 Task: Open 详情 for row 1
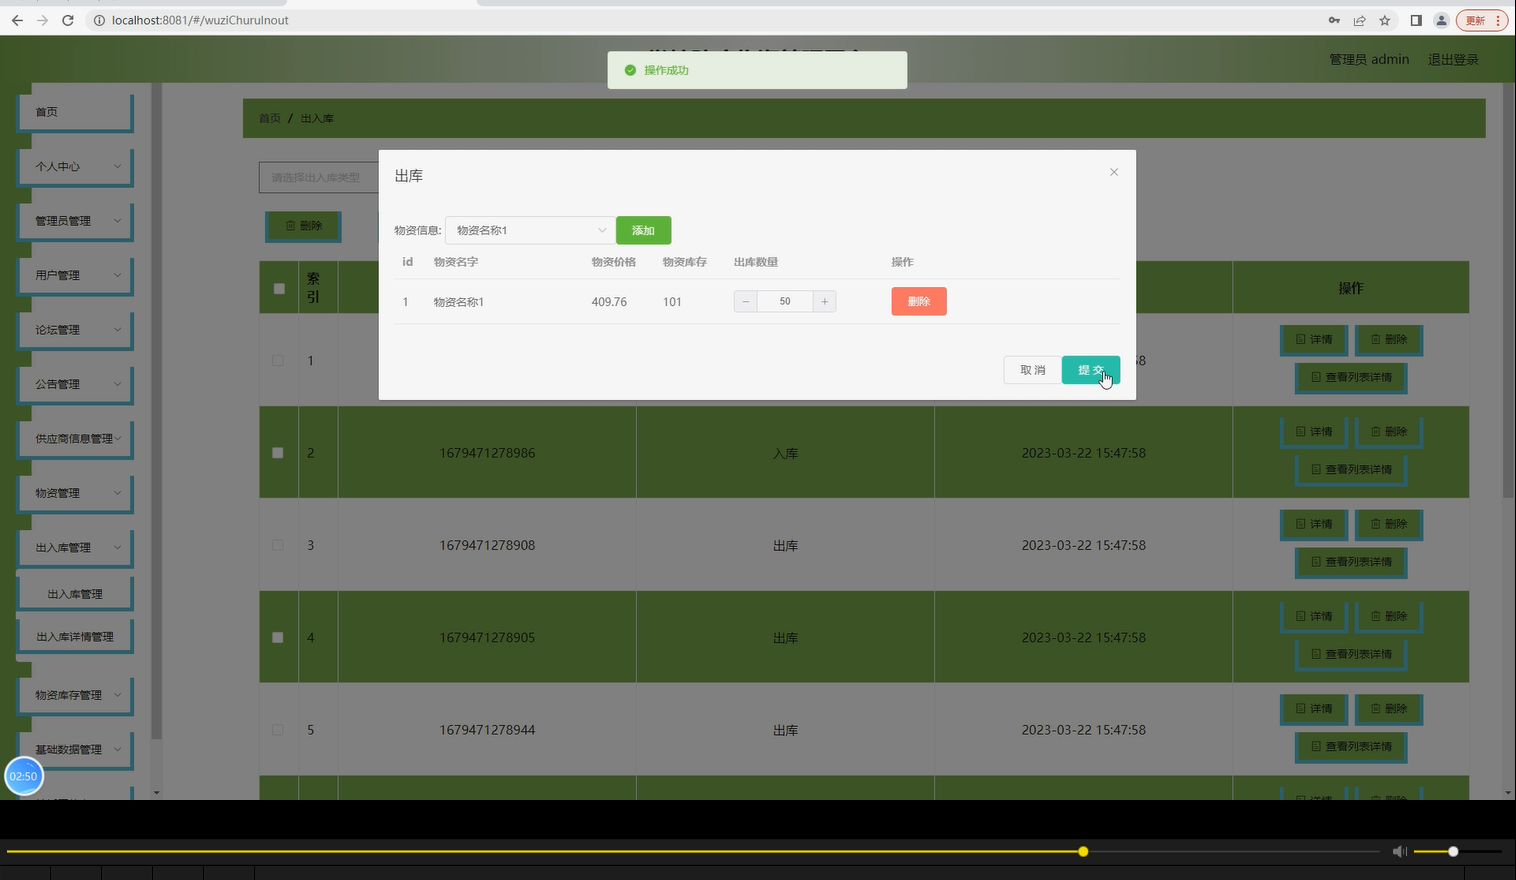coord(1314,340)
